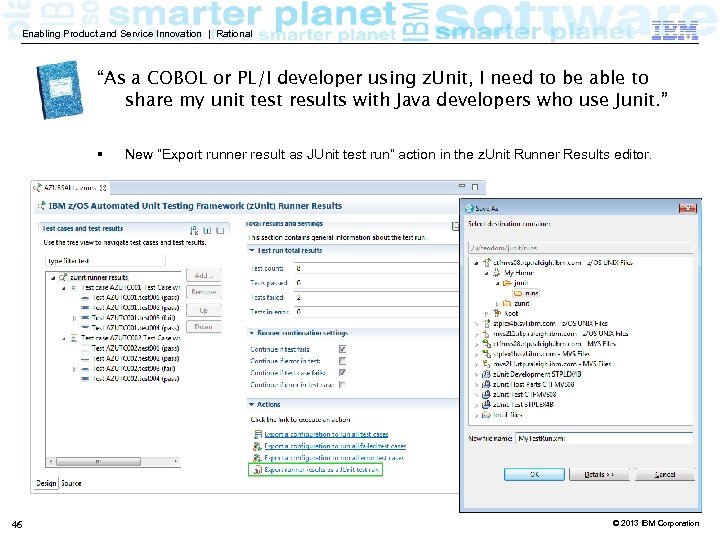Click the Test count field
This screenshot has width=720, height=540.
pos(376,268)
